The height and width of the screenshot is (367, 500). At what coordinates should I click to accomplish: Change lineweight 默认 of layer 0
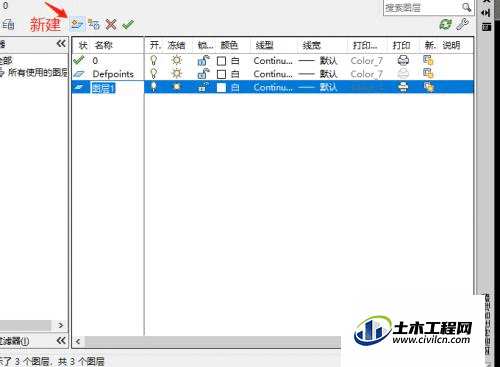point(318,61)
